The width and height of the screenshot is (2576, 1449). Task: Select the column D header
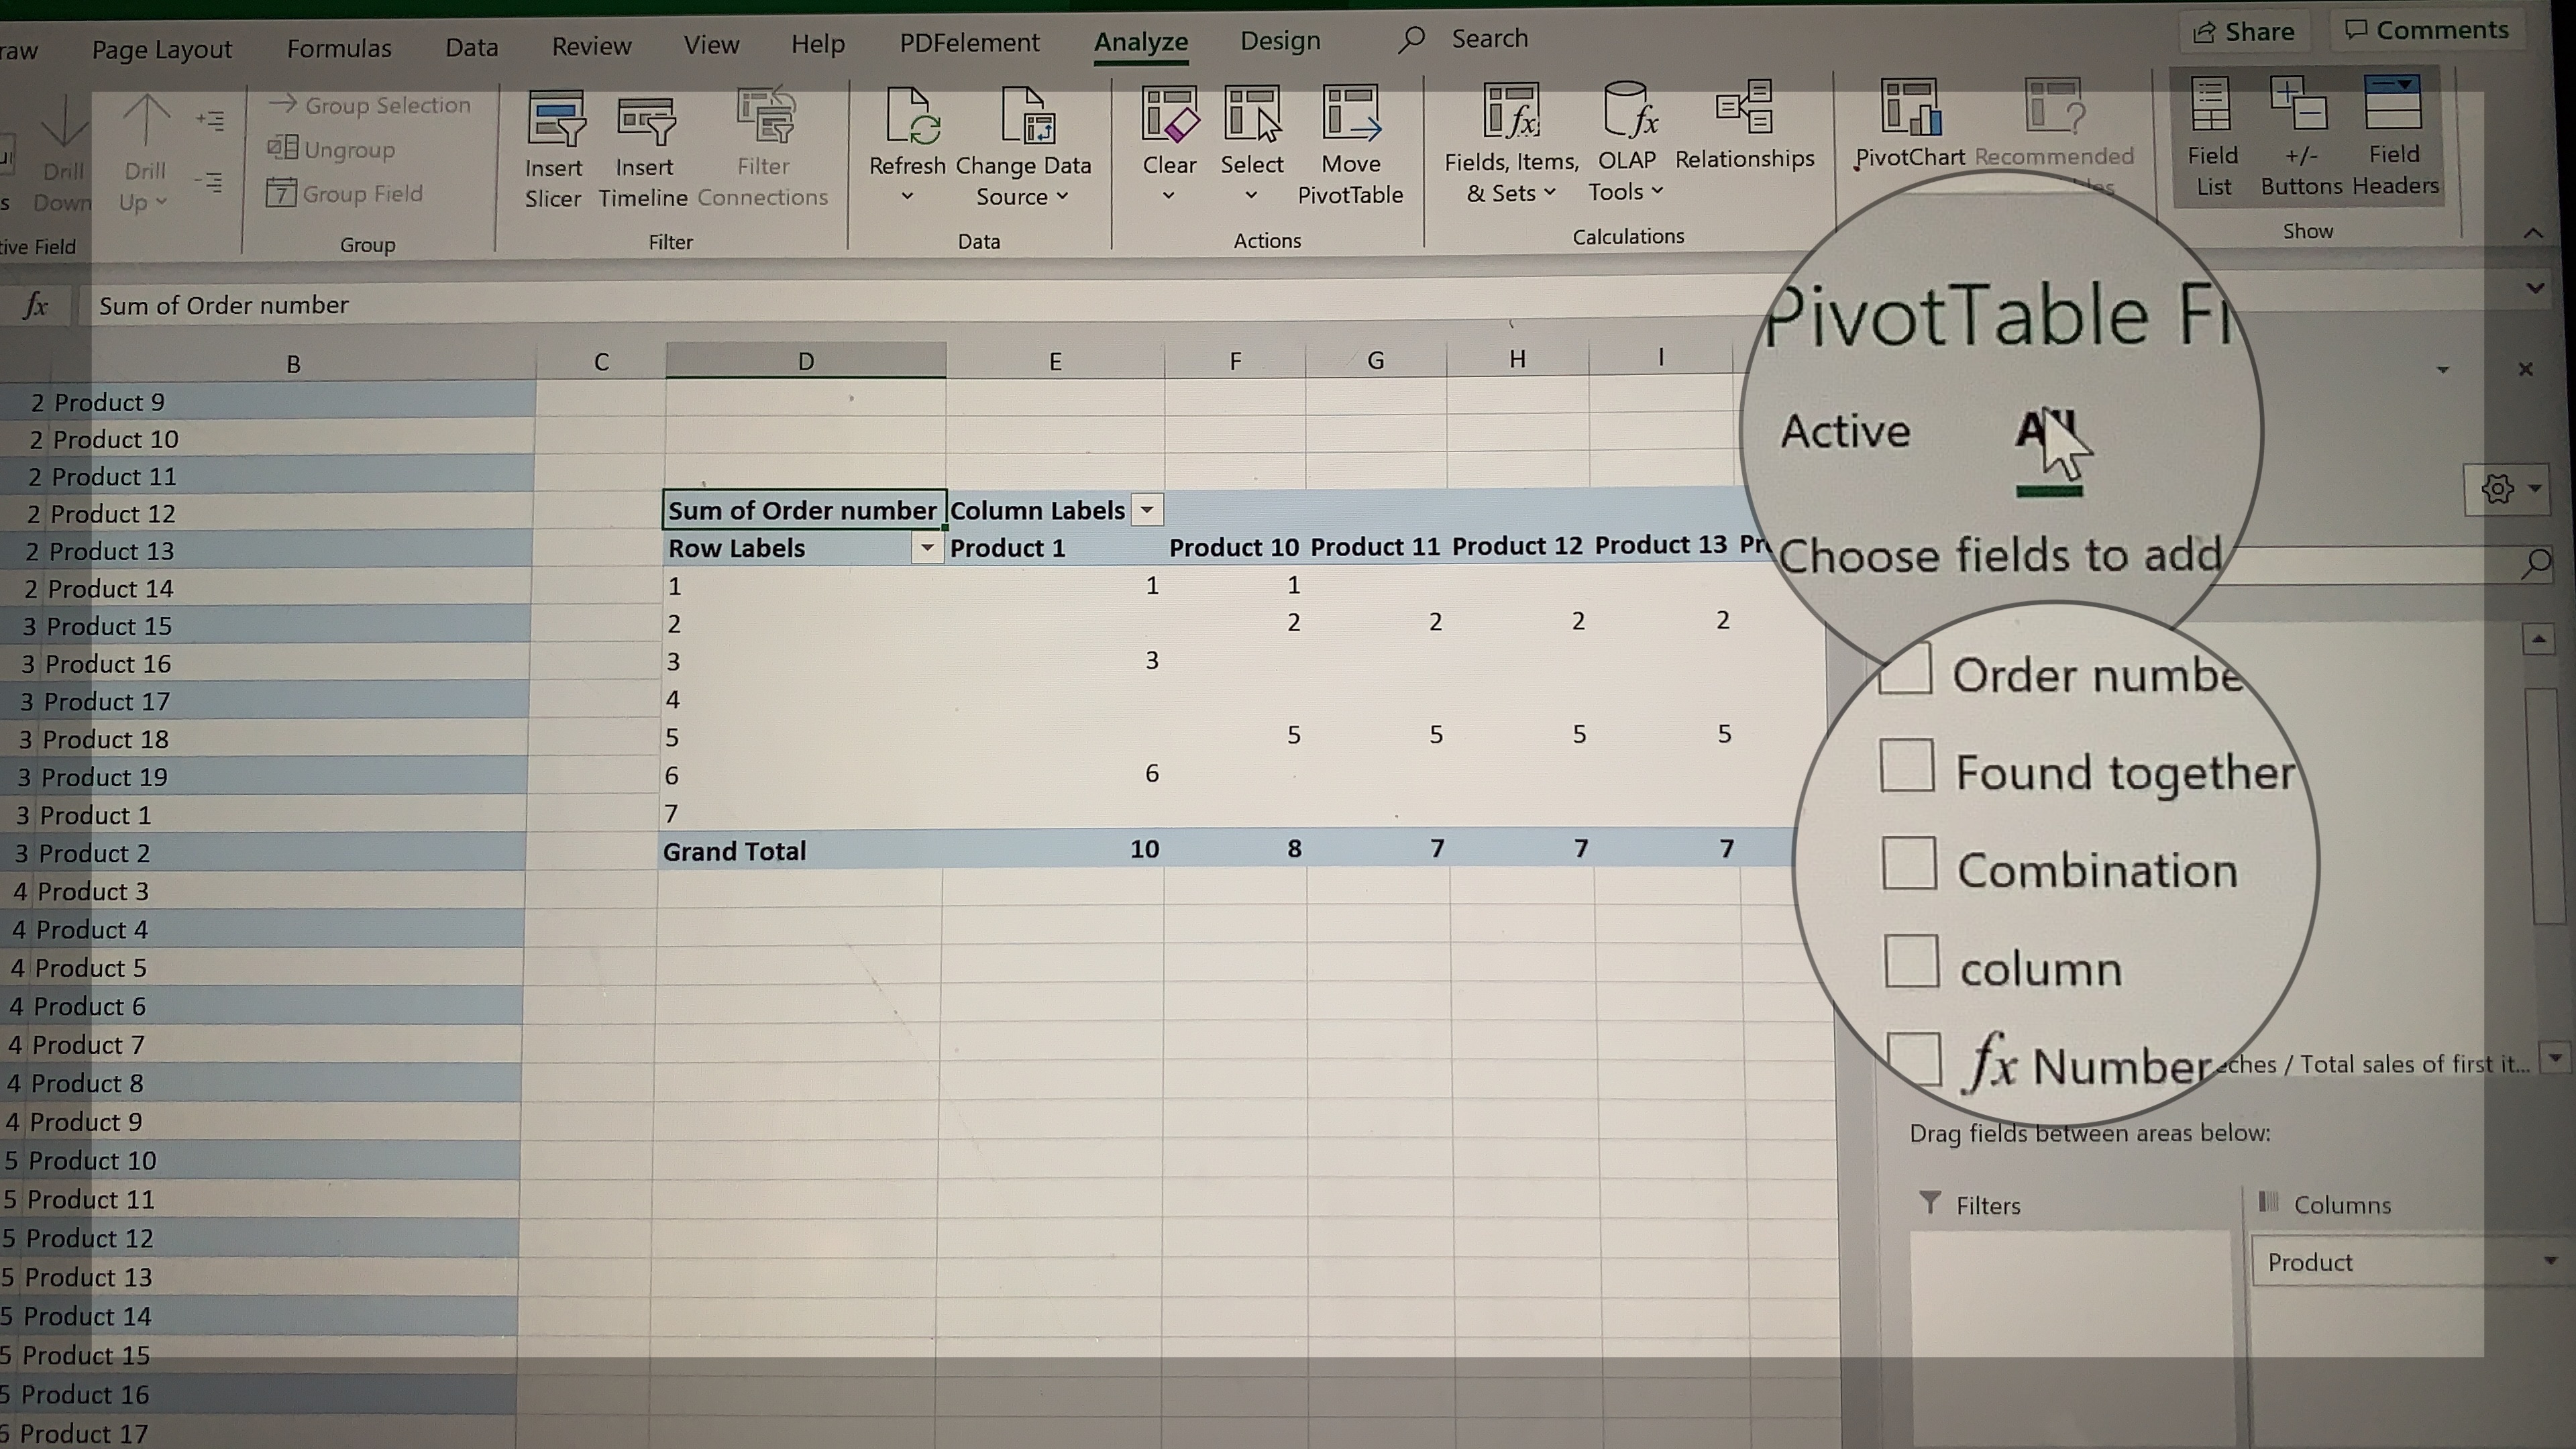[805, 361]
